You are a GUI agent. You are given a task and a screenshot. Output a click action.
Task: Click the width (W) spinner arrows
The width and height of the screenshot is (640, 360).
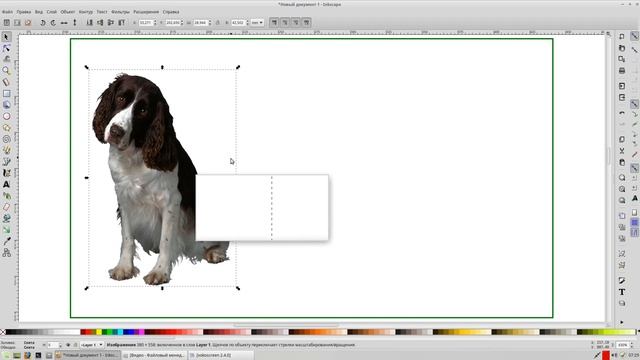click(x=210, y=22)
